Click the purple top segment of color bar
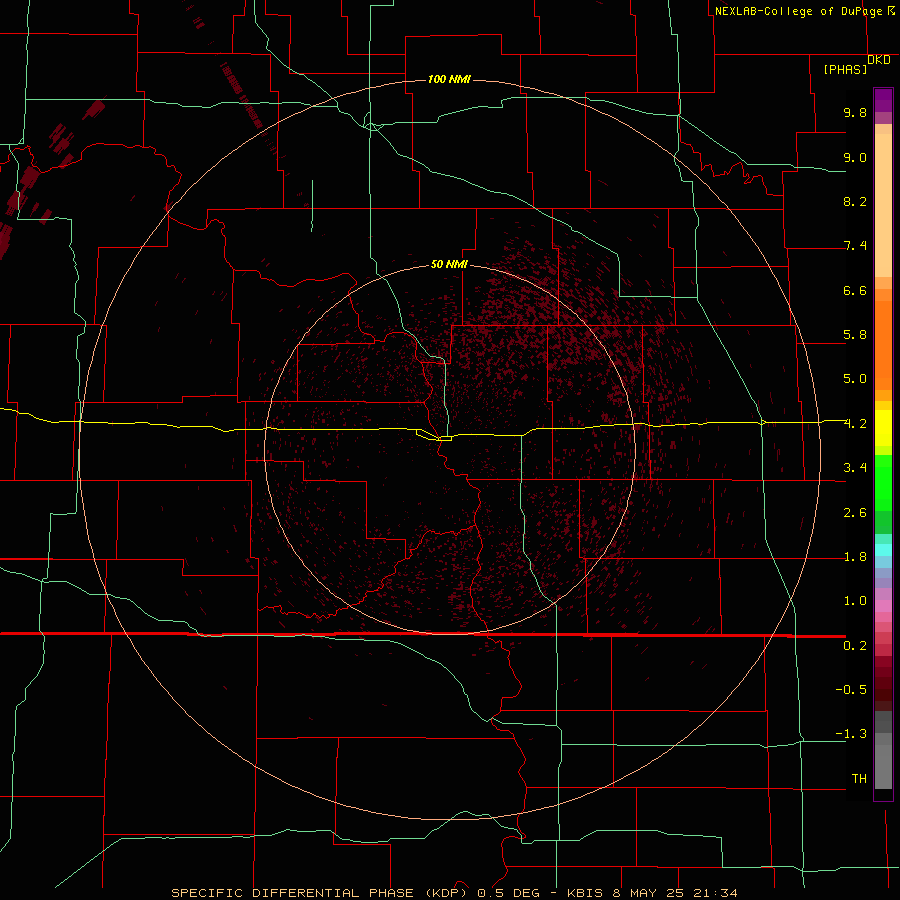 (883, 100)
